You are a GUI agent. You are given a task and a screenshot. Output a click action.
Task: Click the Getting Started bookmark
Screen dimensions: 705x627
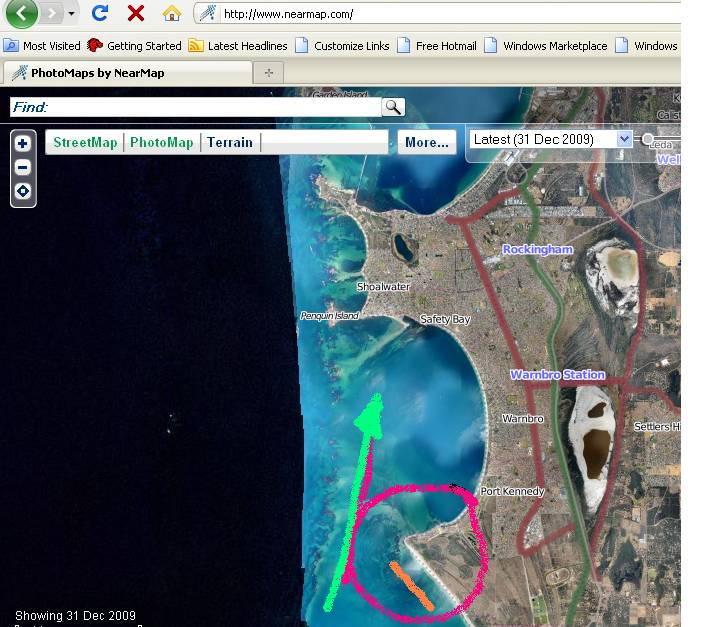tap(135, 46)
